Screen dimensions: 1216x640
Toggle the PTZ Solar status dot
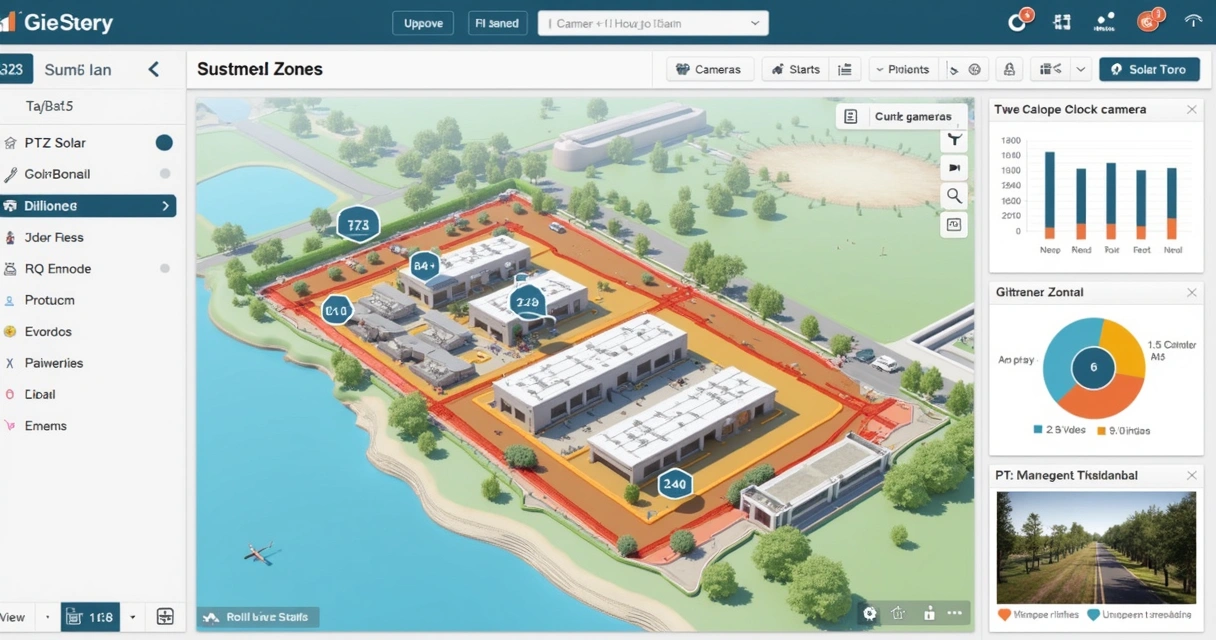tap(164, 143)
